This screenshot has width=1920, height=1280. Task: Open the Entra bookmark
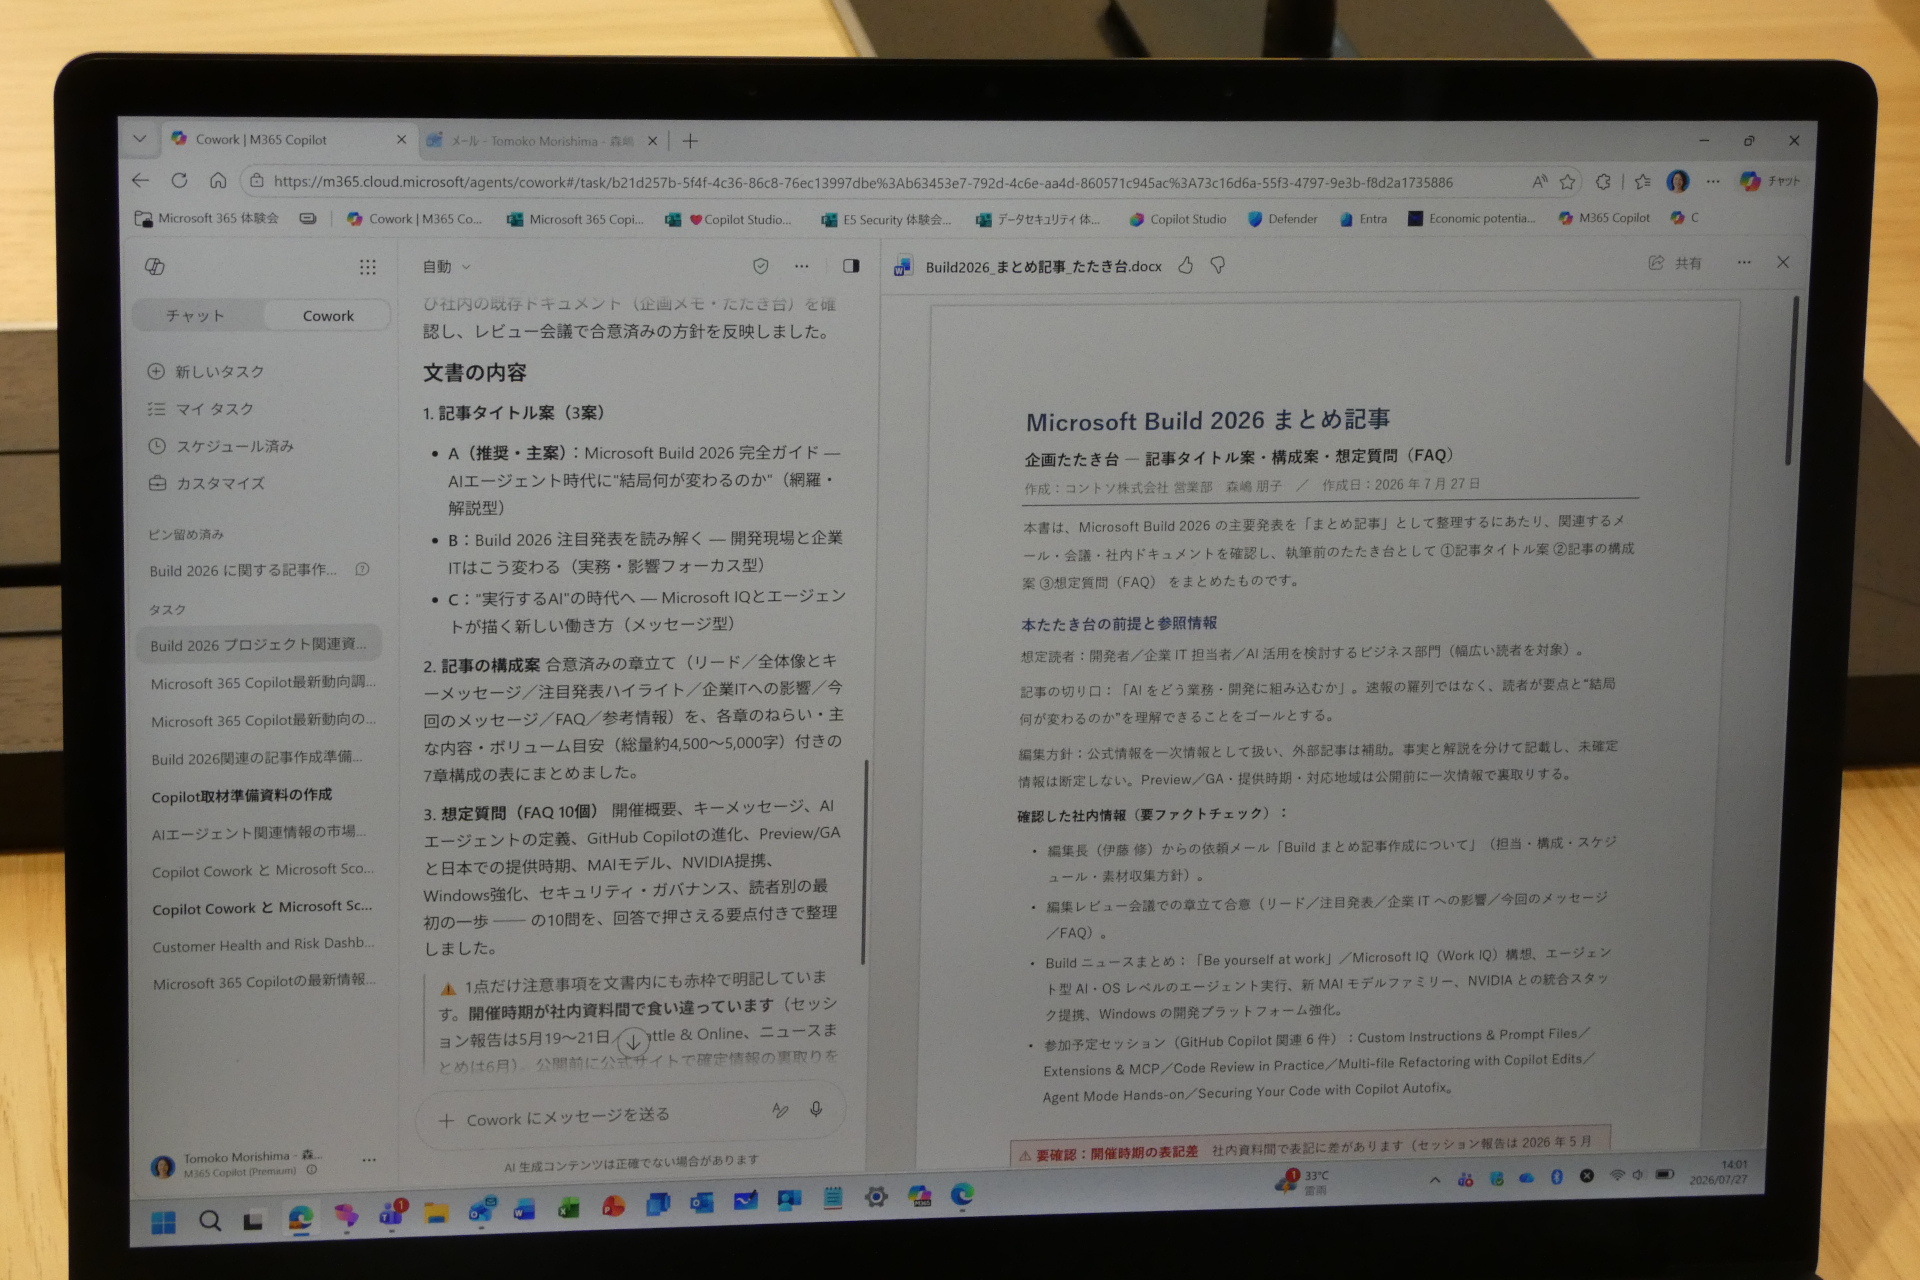click(x=1363, y=219)
